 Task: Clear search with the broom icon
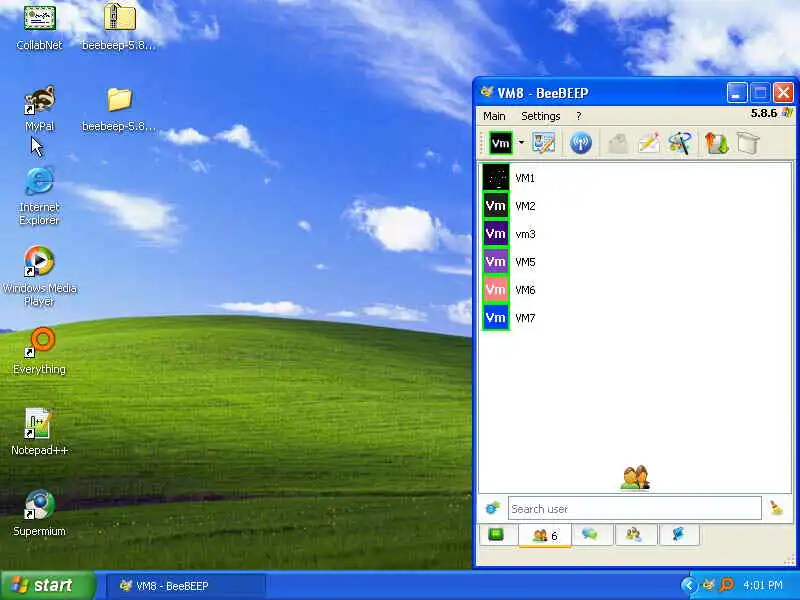click(x=777, y=508)
